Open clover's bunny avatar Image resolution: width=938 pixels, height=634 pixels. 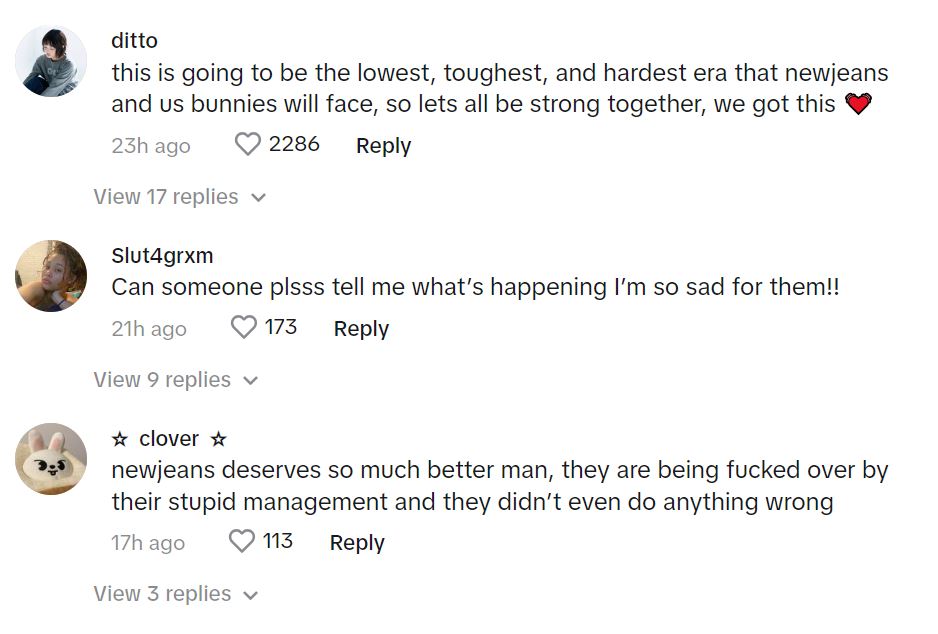(x=51, y=459)
